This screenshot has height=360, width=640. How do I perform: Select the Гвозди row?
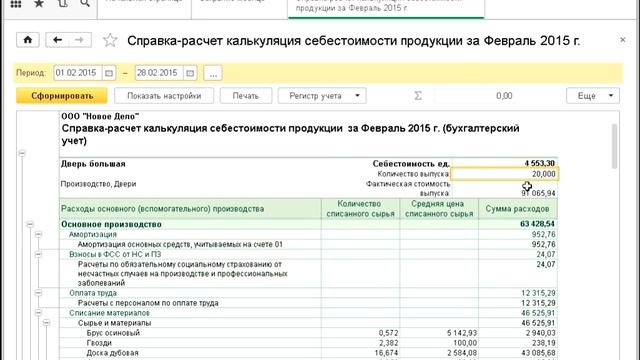(x=308, y=343)
